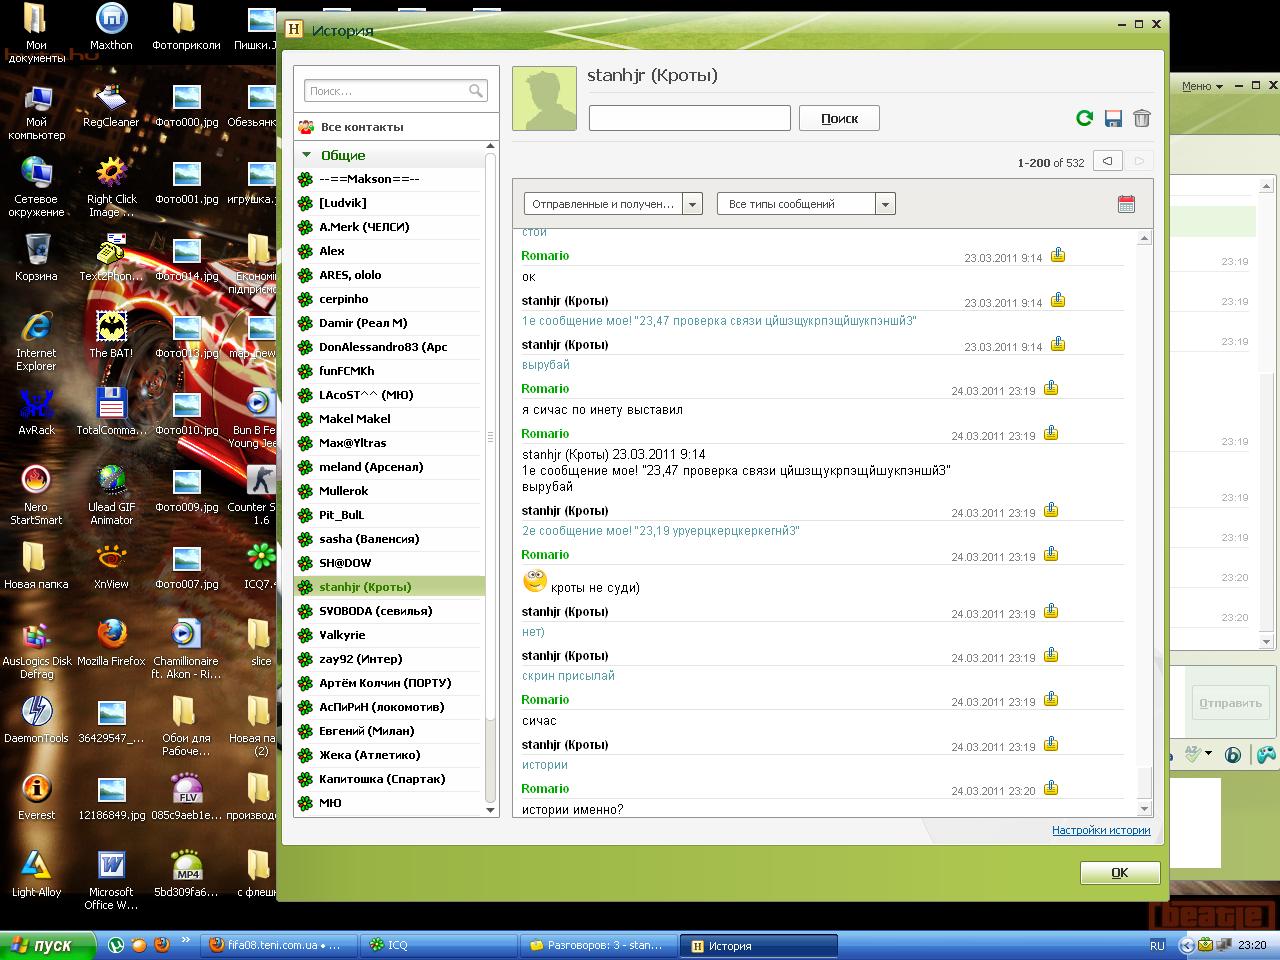
Task: Switch to ICQ taskbar window
Action: click(x=436, y=945)
